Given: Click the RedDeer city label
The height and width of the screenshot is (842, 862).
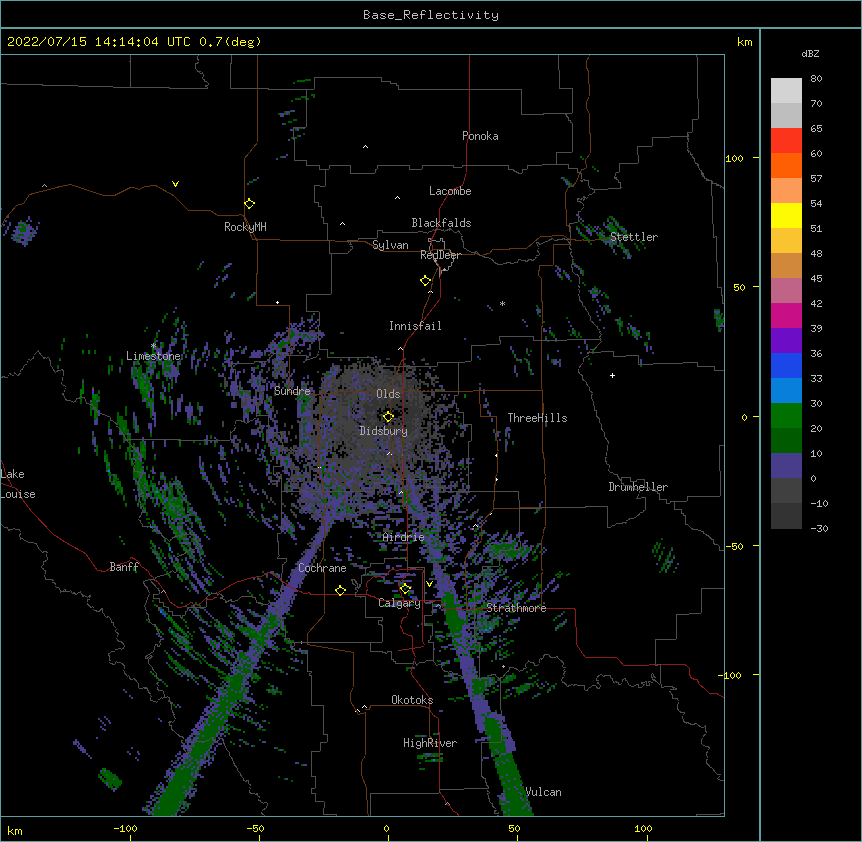Looking at the screenshot, I should pyautogui.click(x=440, y=255).
